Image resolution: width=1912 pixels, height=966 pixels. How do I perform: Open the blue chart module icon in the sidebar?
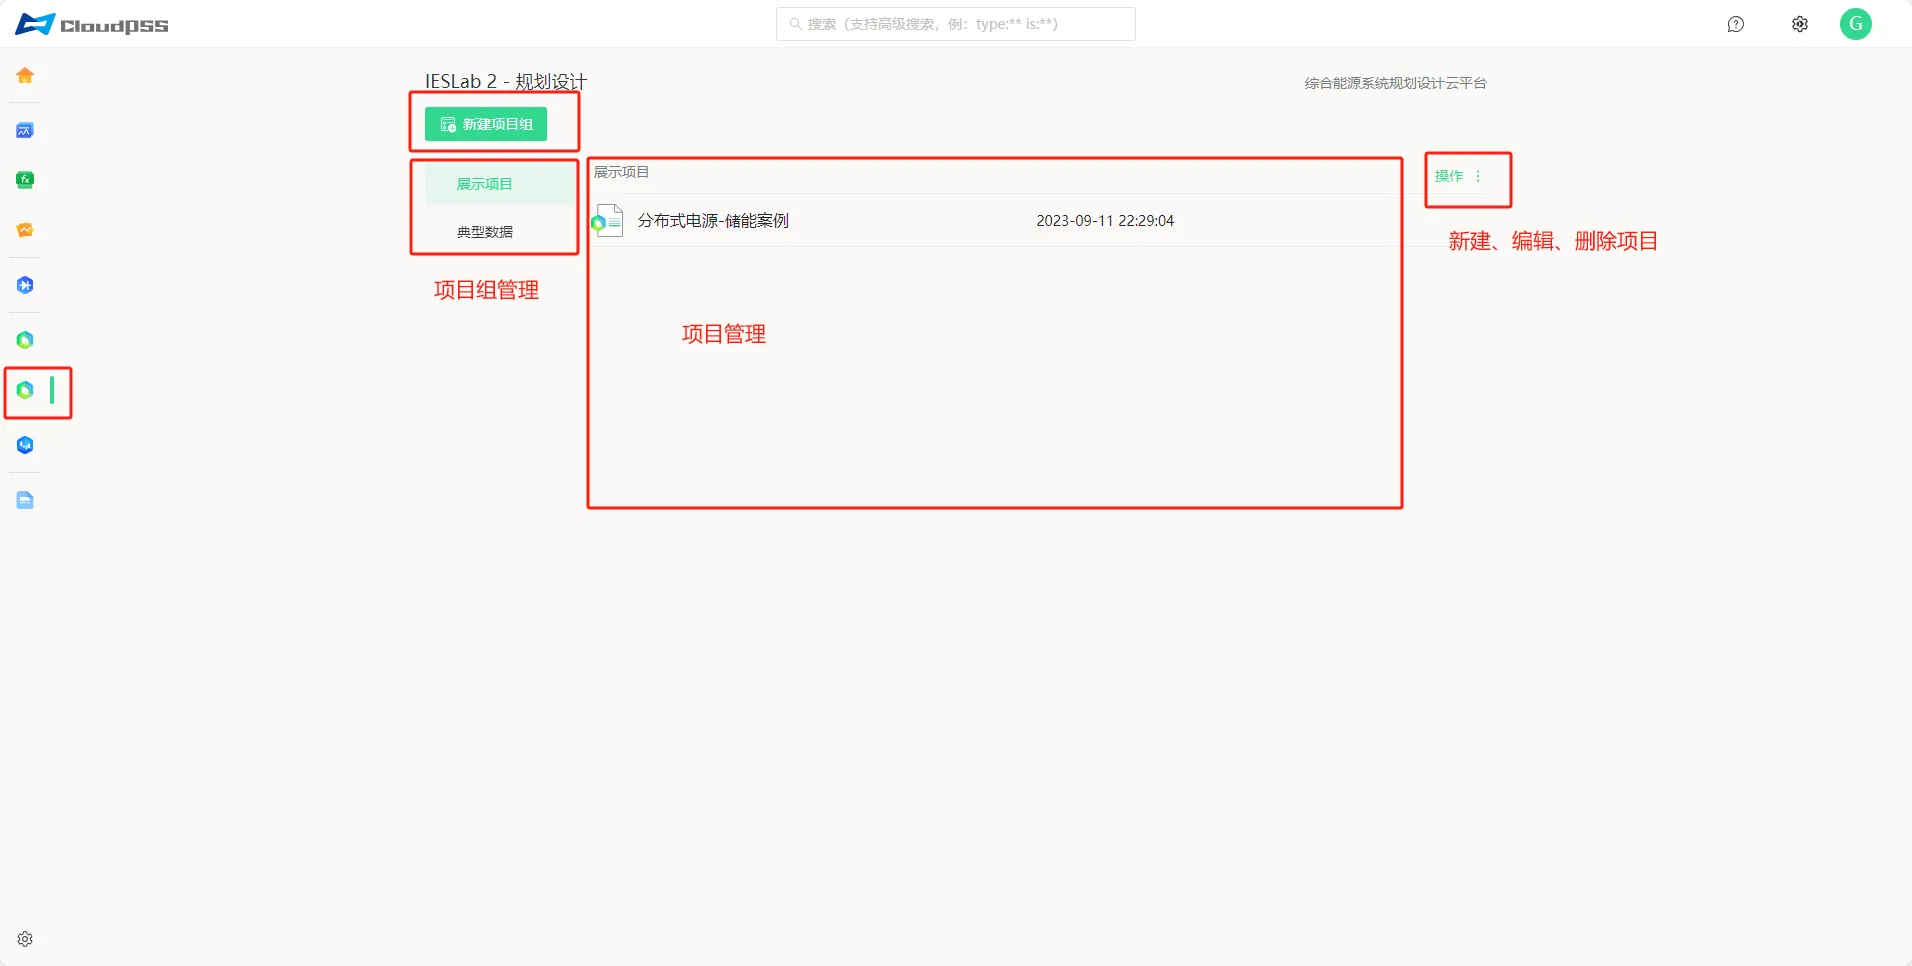pos(25,130)
